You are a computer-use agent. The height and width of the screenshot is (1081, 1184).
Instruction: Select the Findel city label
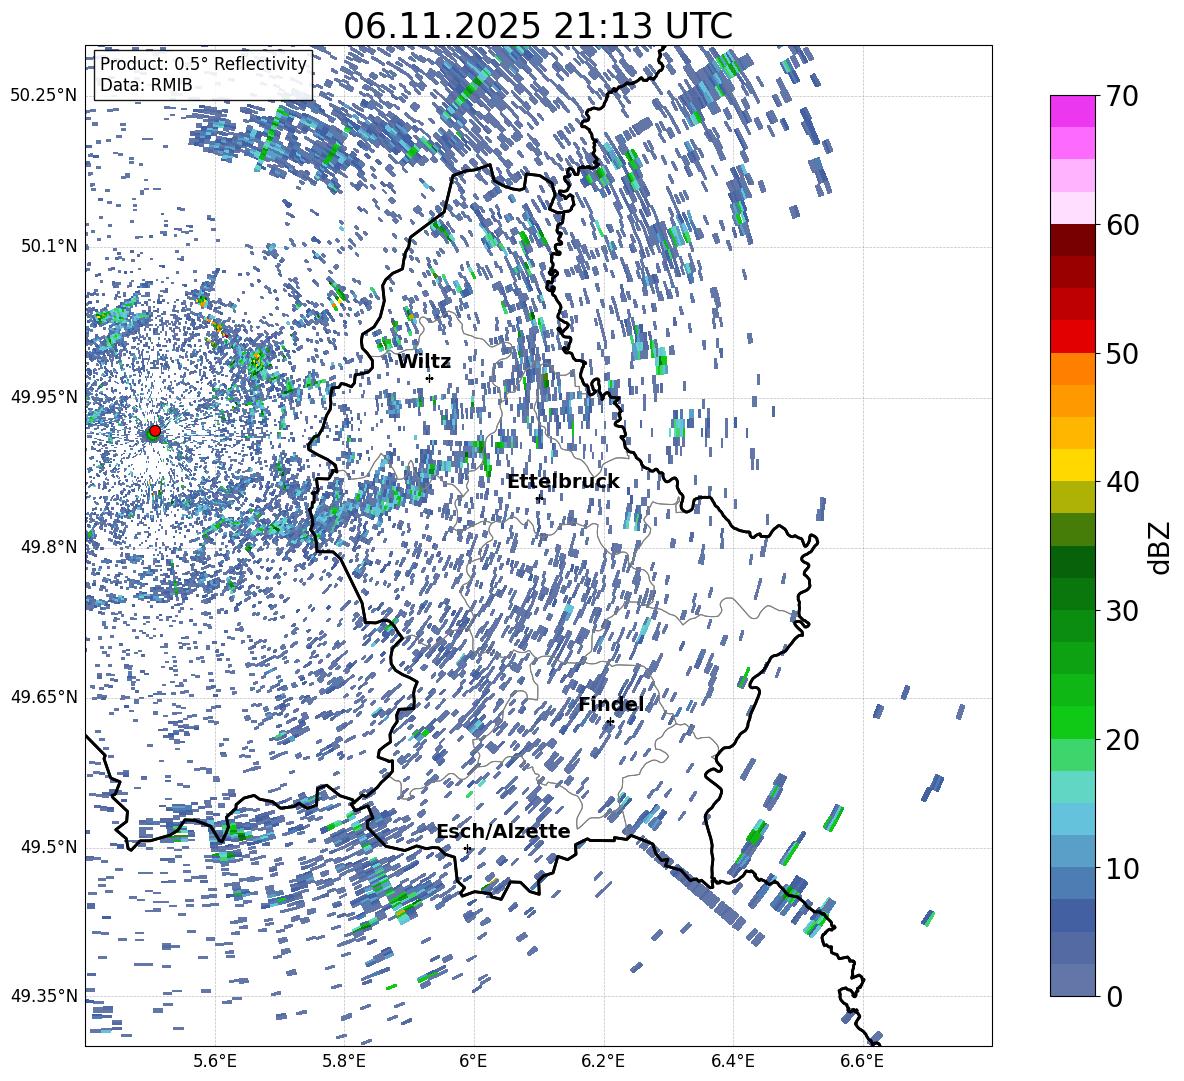tap(610, 705)
